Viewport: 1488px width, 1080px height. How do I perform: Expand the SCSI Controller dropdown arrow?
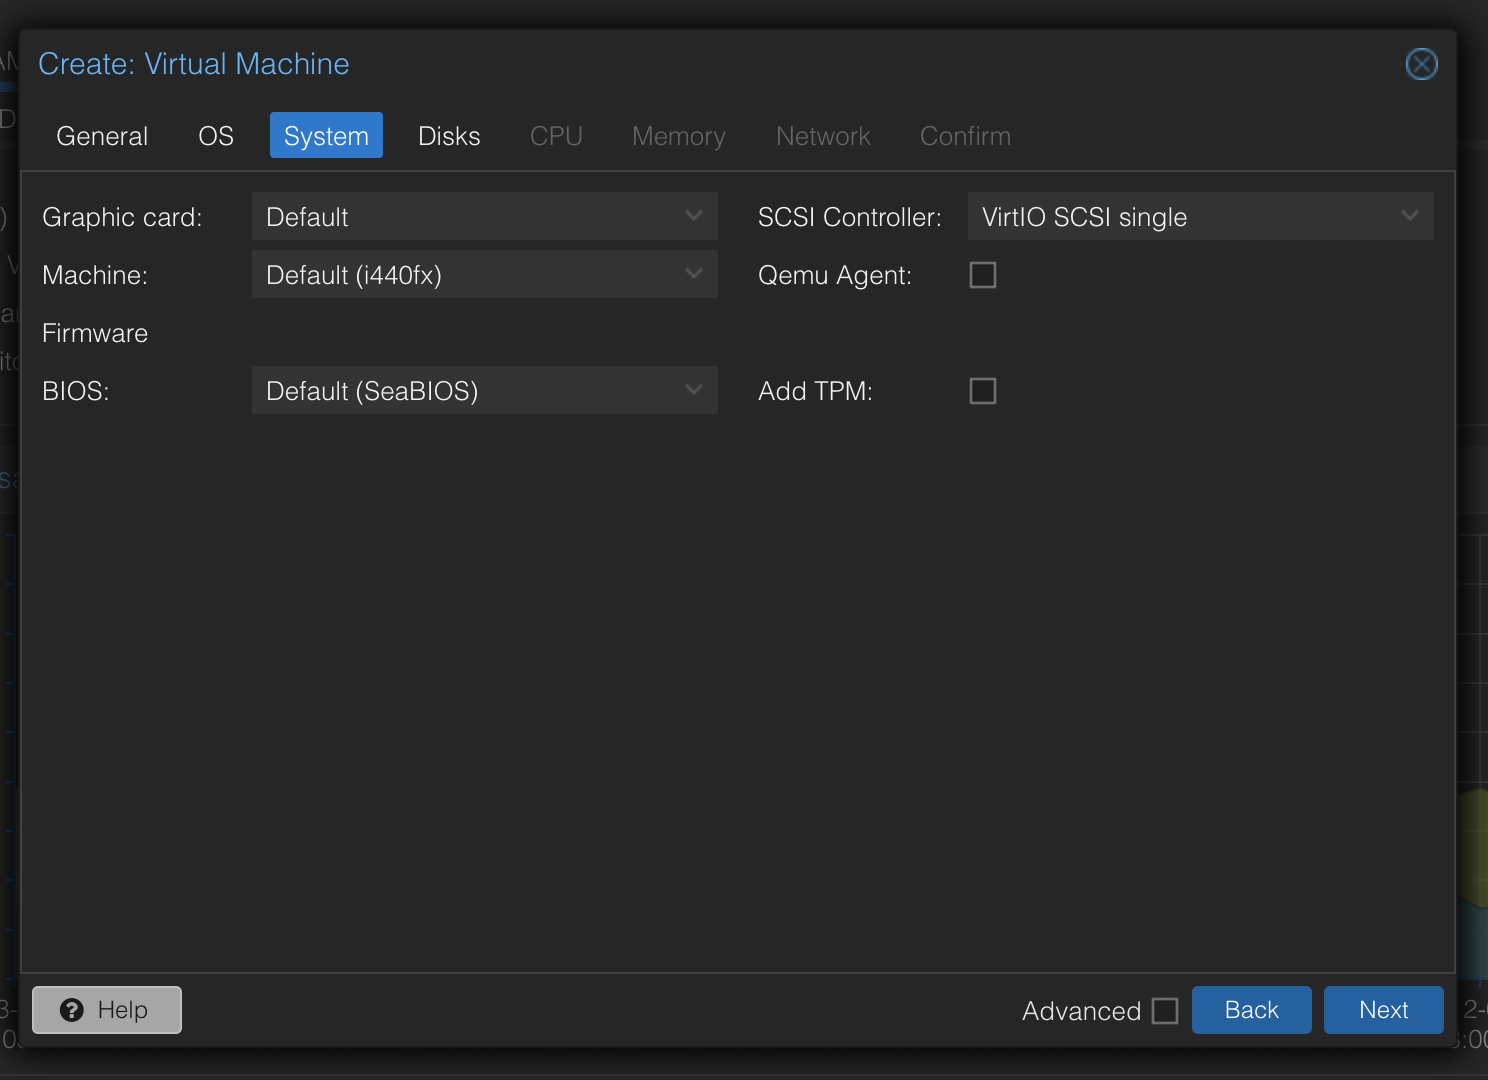[1410, 216]
